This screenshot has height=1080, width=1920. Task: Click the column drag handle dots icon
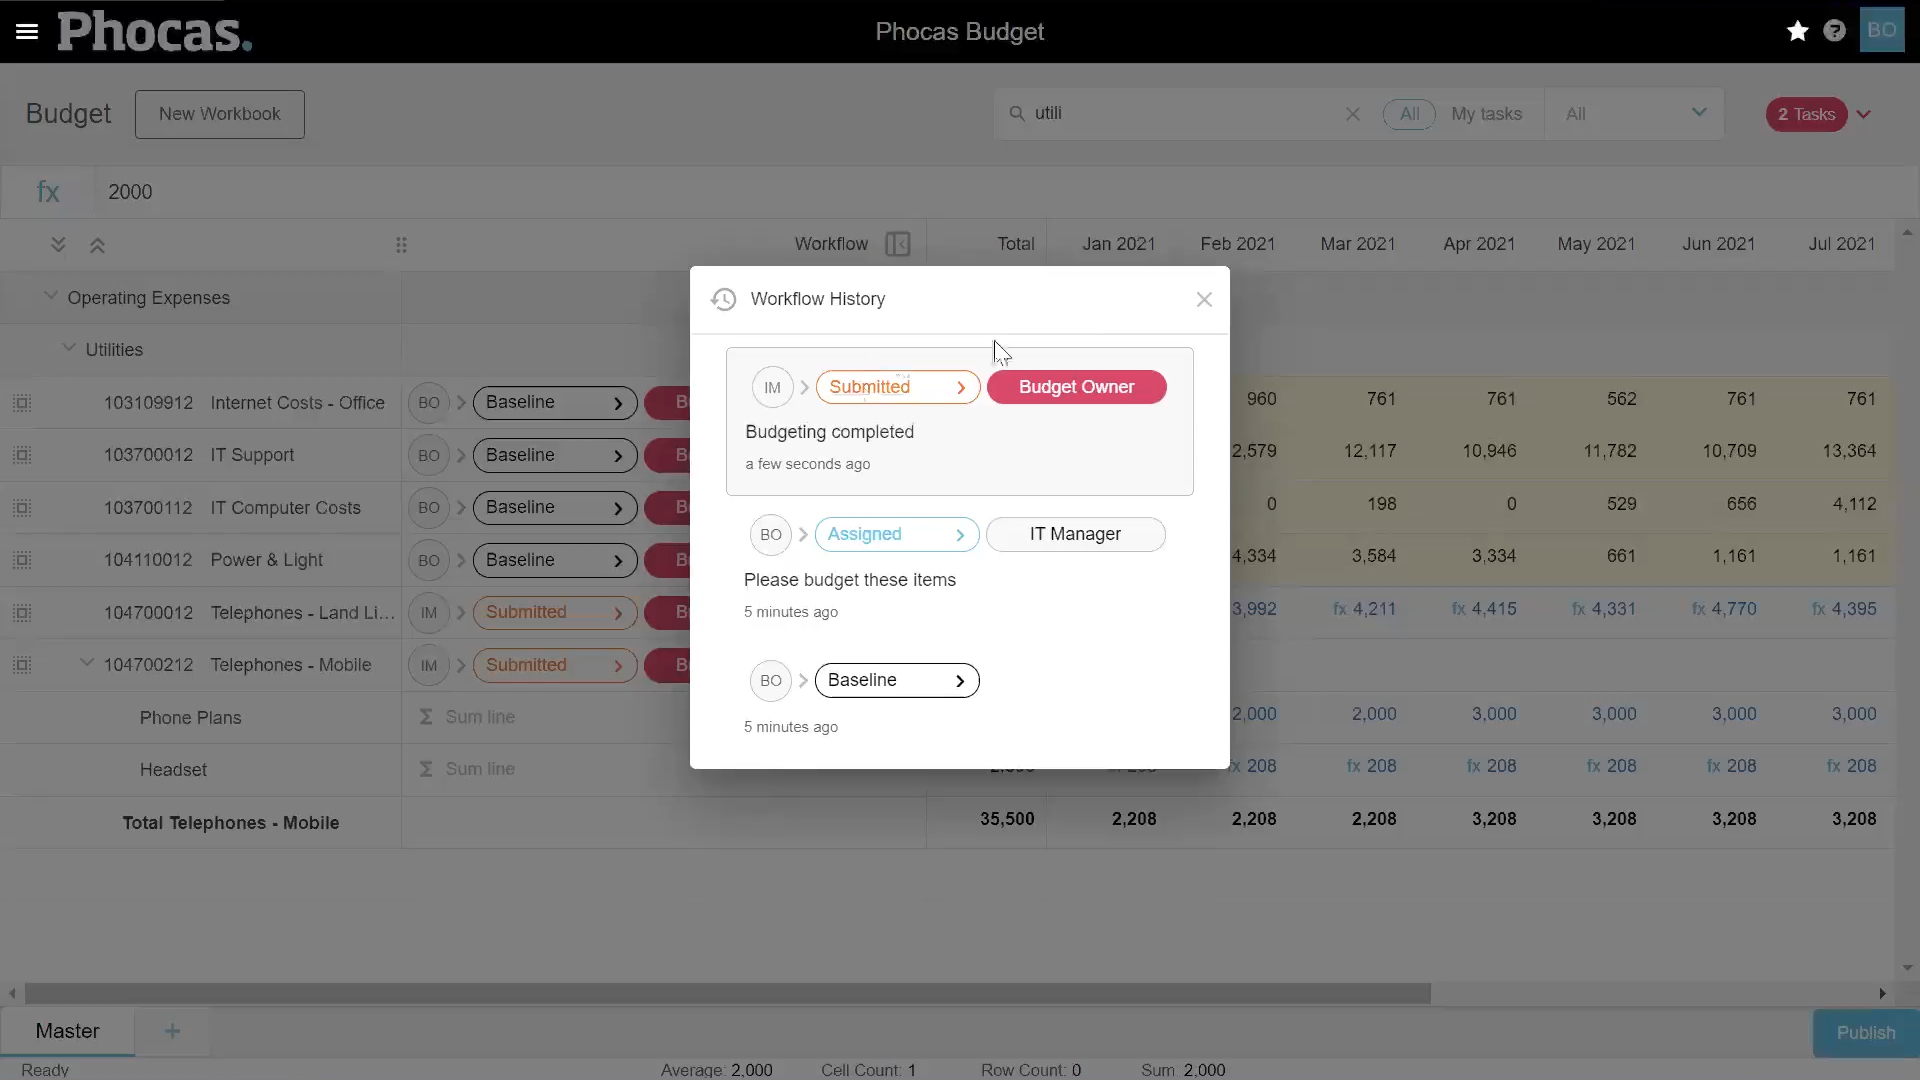click(401, 245)
